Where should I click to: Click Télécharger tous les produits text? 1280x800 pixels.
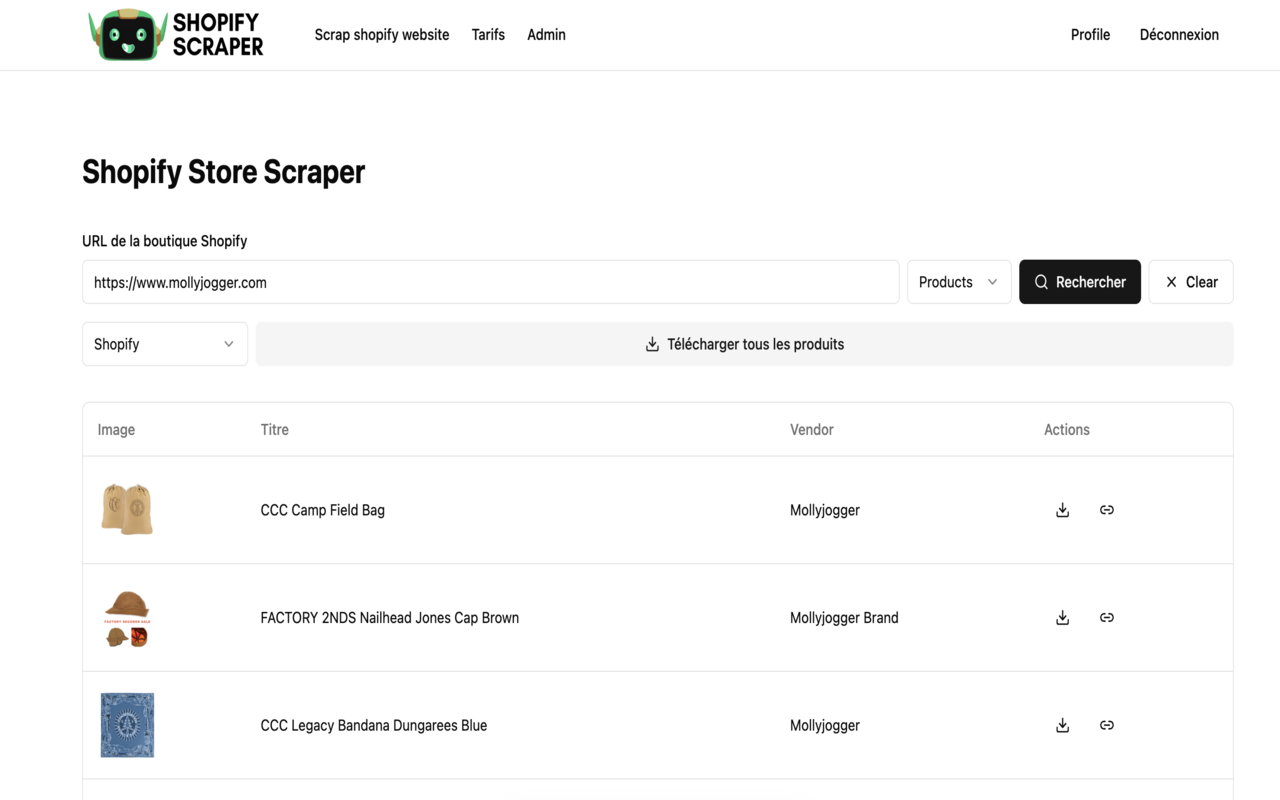click(756, 344)
